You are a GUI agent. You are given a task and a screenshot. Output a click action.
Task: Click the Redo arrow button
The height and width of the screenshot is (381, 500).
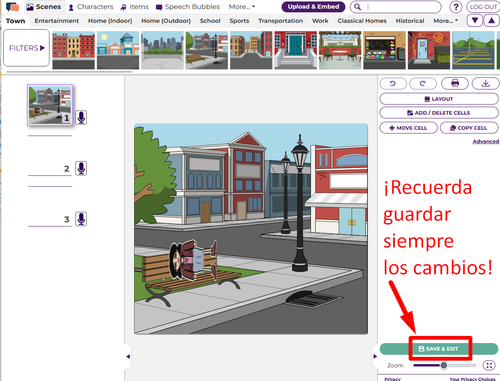423,83
